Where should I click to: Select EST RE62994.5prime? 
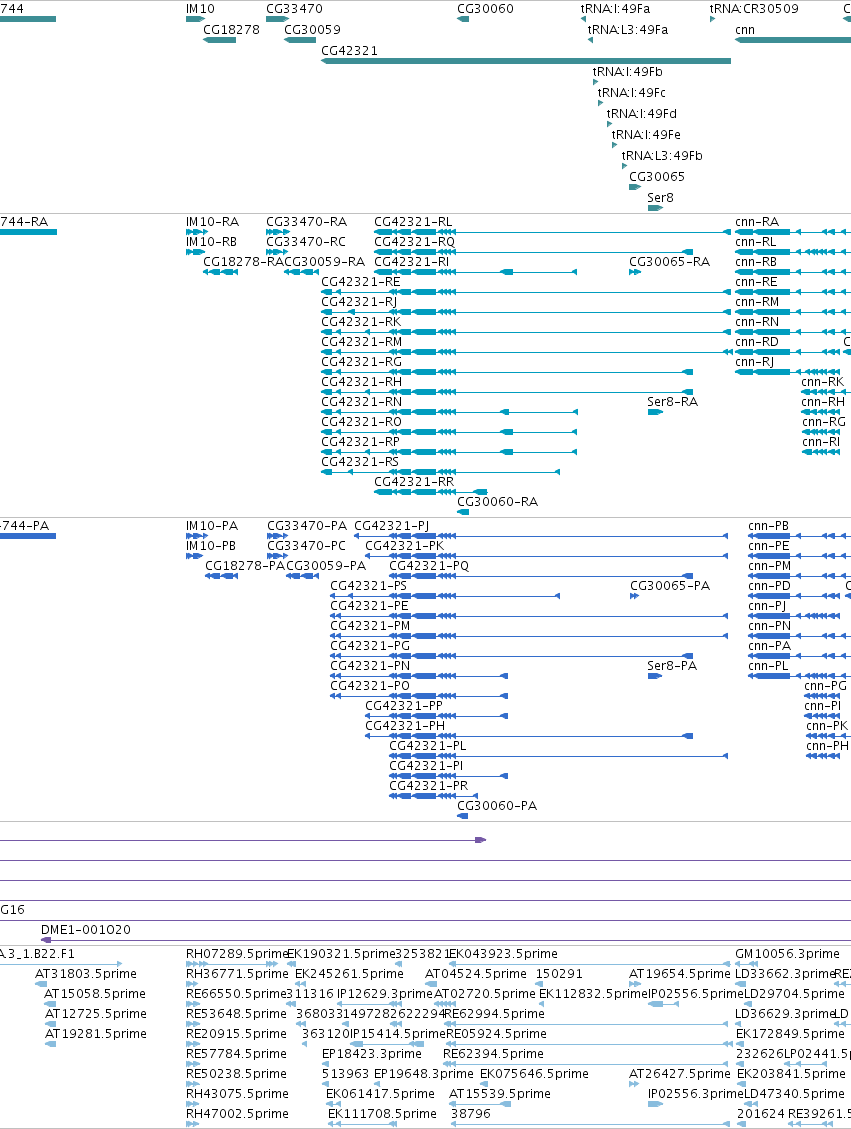click(495, 1013)
